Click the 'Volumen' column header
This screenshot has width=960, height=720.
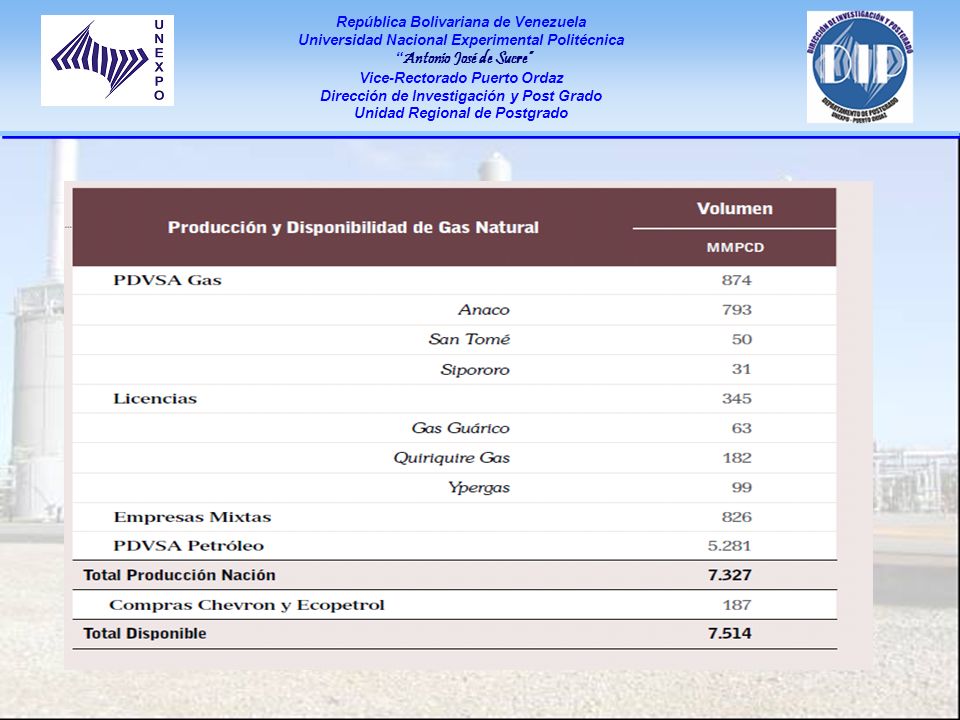[735, 208]
